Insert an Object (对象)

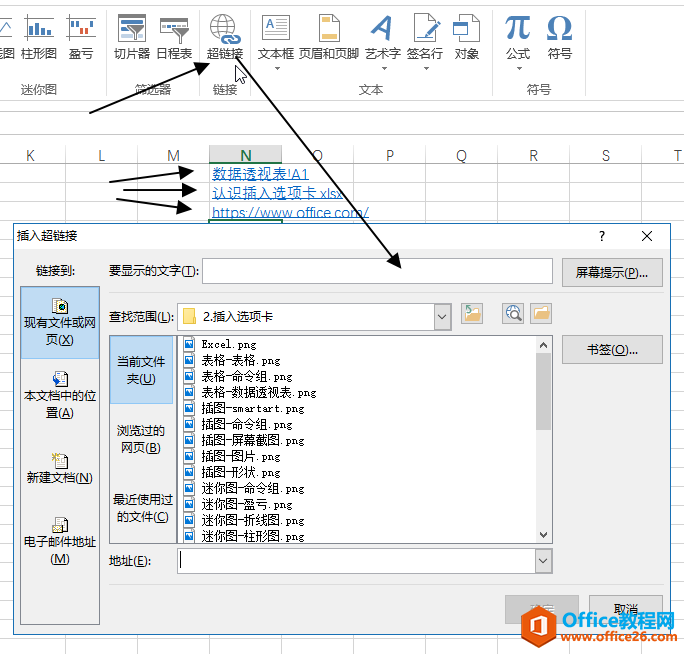click(466, 38)
